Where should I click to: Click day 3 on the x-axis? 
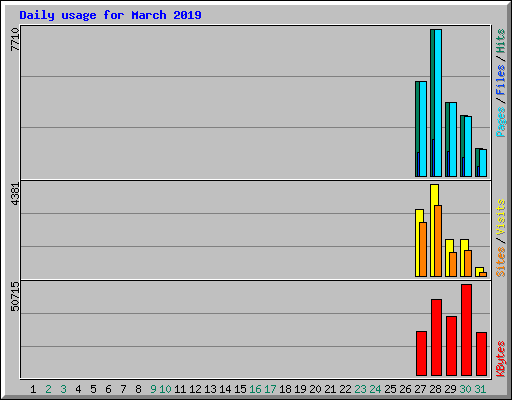click(x=63, y=389)
